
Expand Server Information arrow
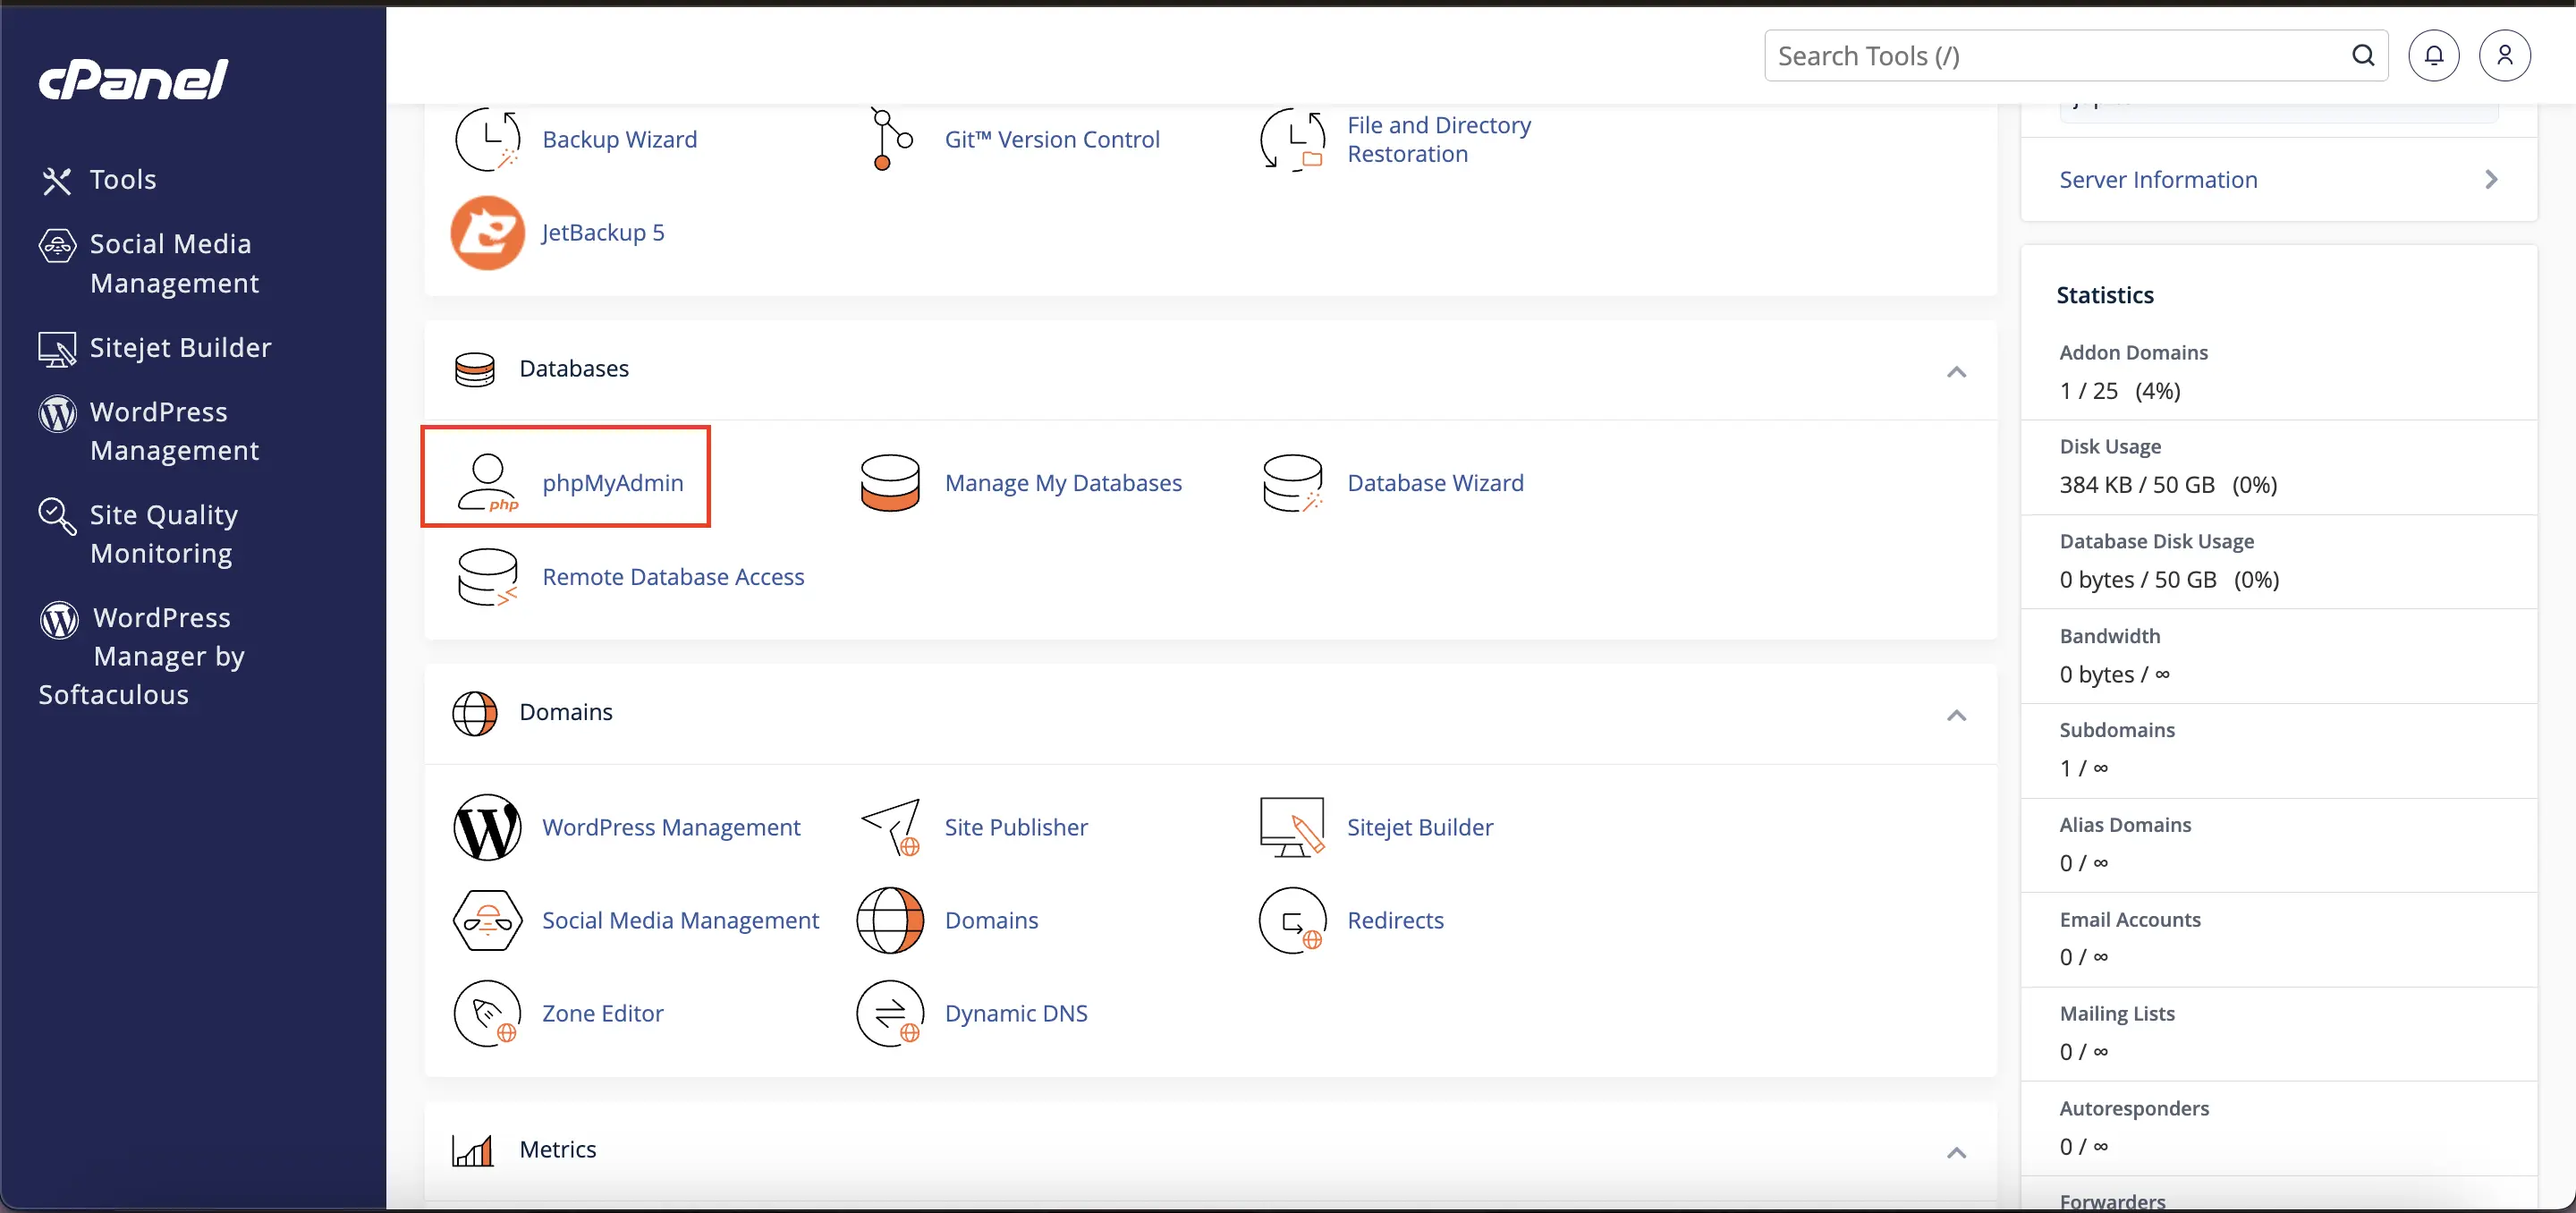click(2490, 179)
